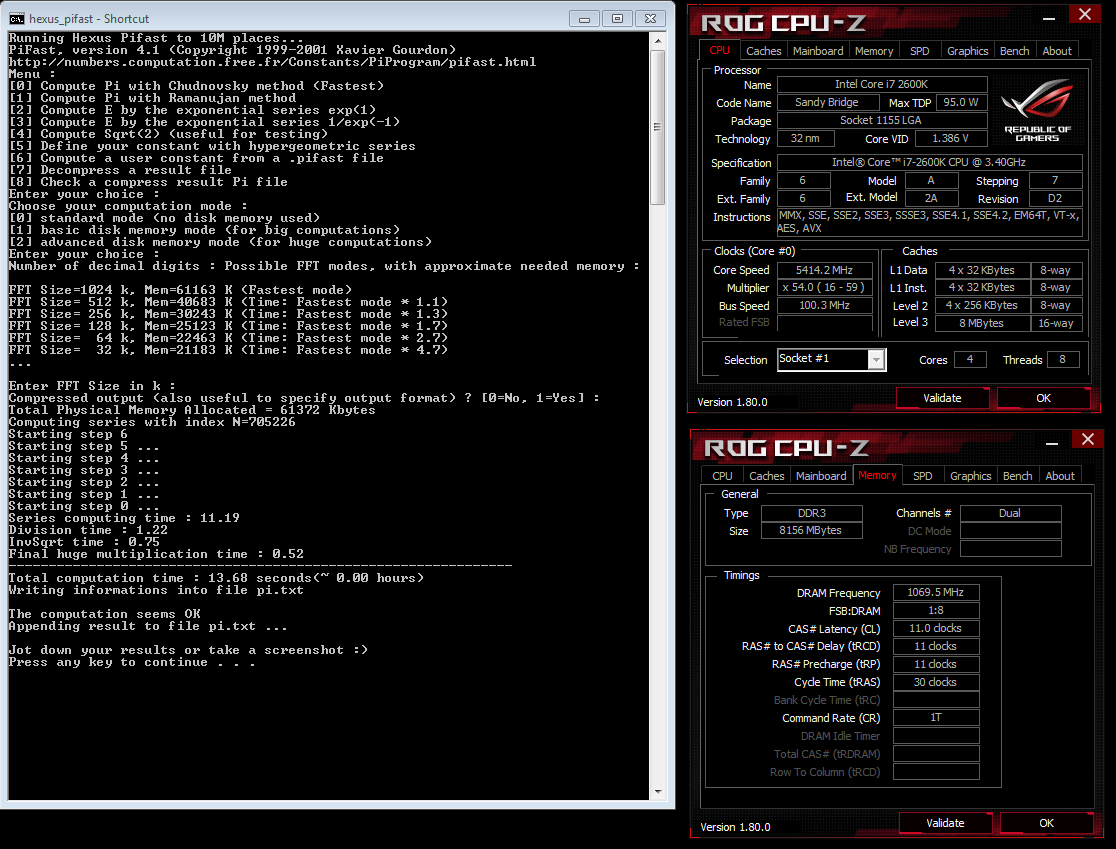Click the Core VID 1.386 V value

pos(950,138)
